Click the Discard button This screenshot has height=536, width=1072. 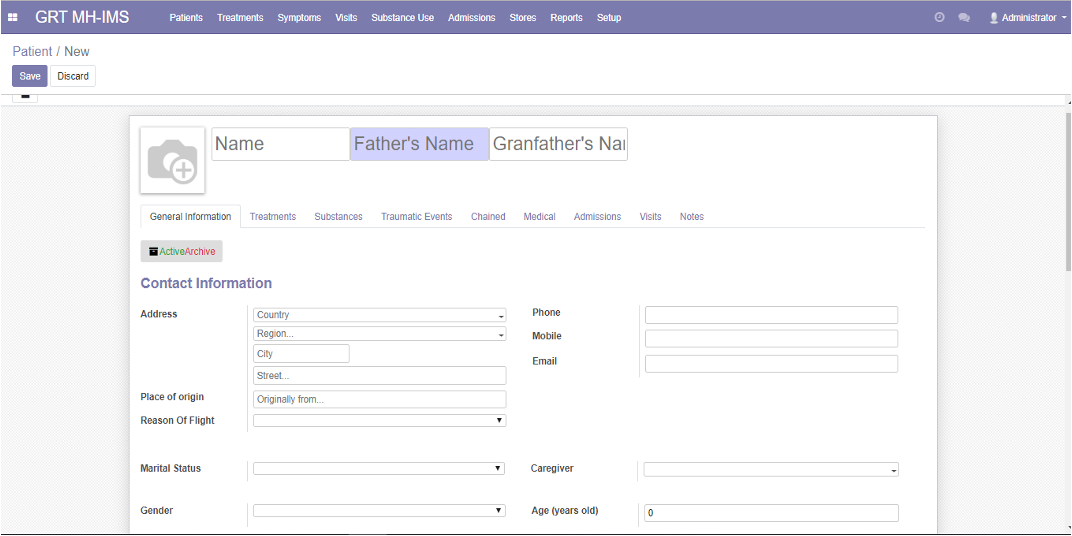click(x=73, y=76)
